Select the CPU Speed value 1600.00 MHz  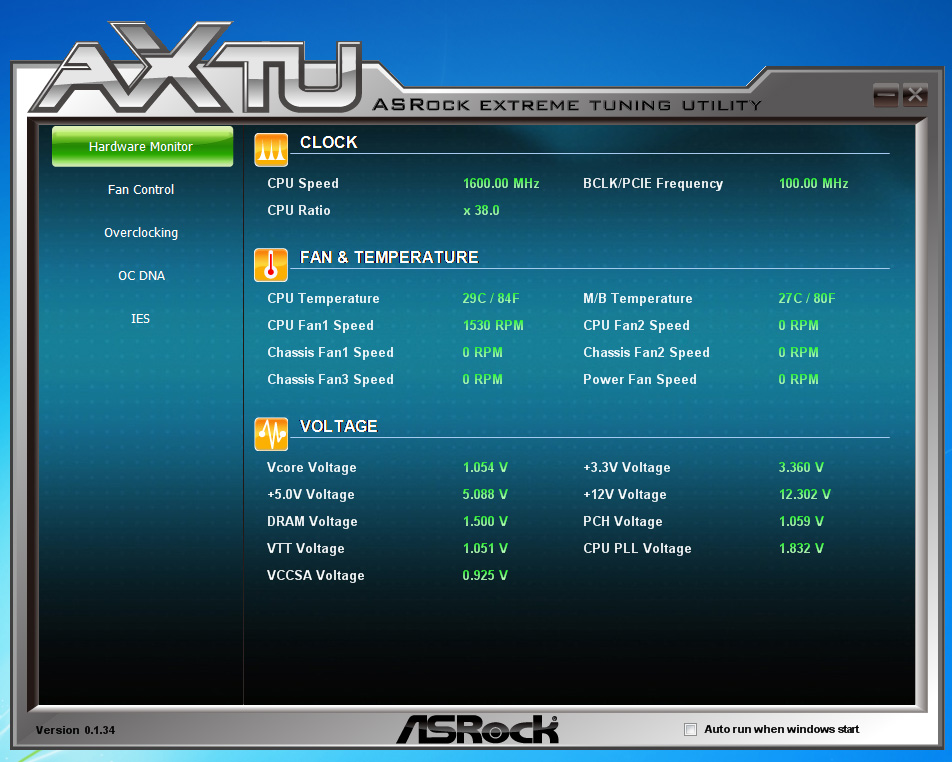tap(501, 183)
